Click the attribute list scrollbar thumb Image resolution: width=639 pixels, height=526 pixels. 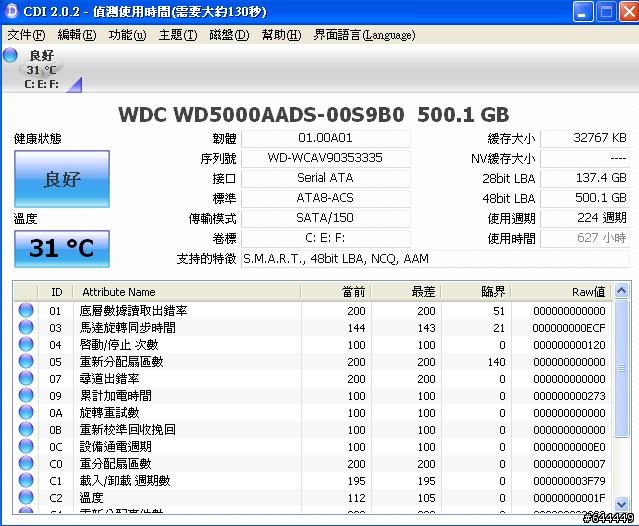621,368
